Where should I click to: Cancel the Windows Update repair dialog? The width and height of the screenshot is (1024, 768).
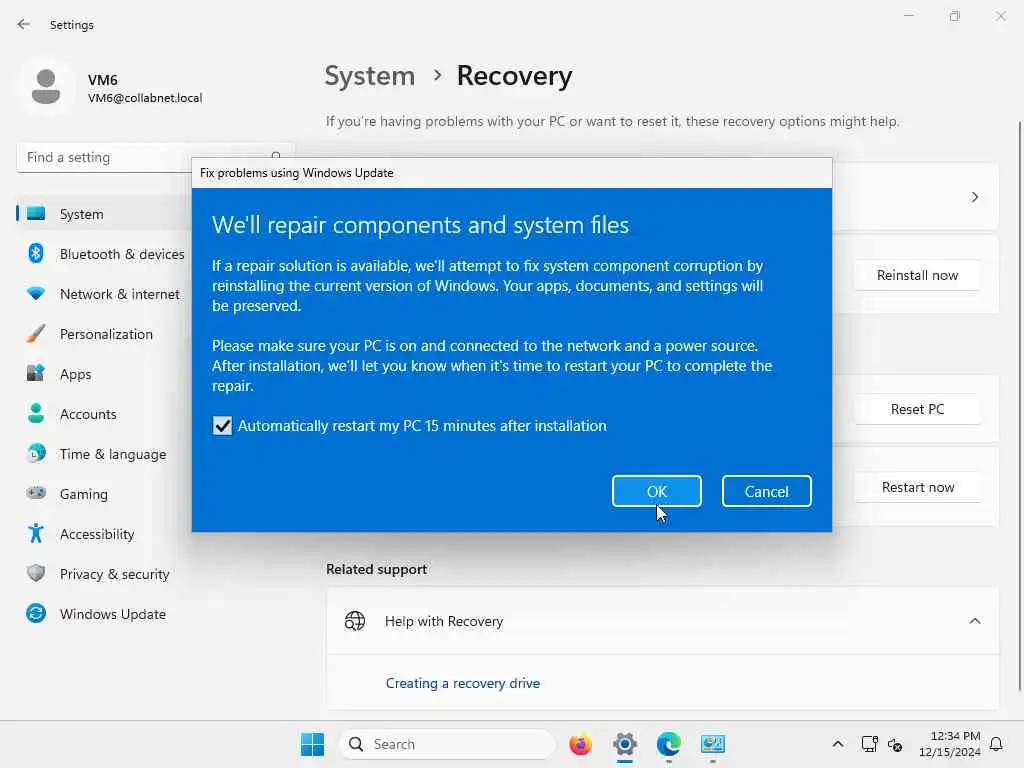766,491
